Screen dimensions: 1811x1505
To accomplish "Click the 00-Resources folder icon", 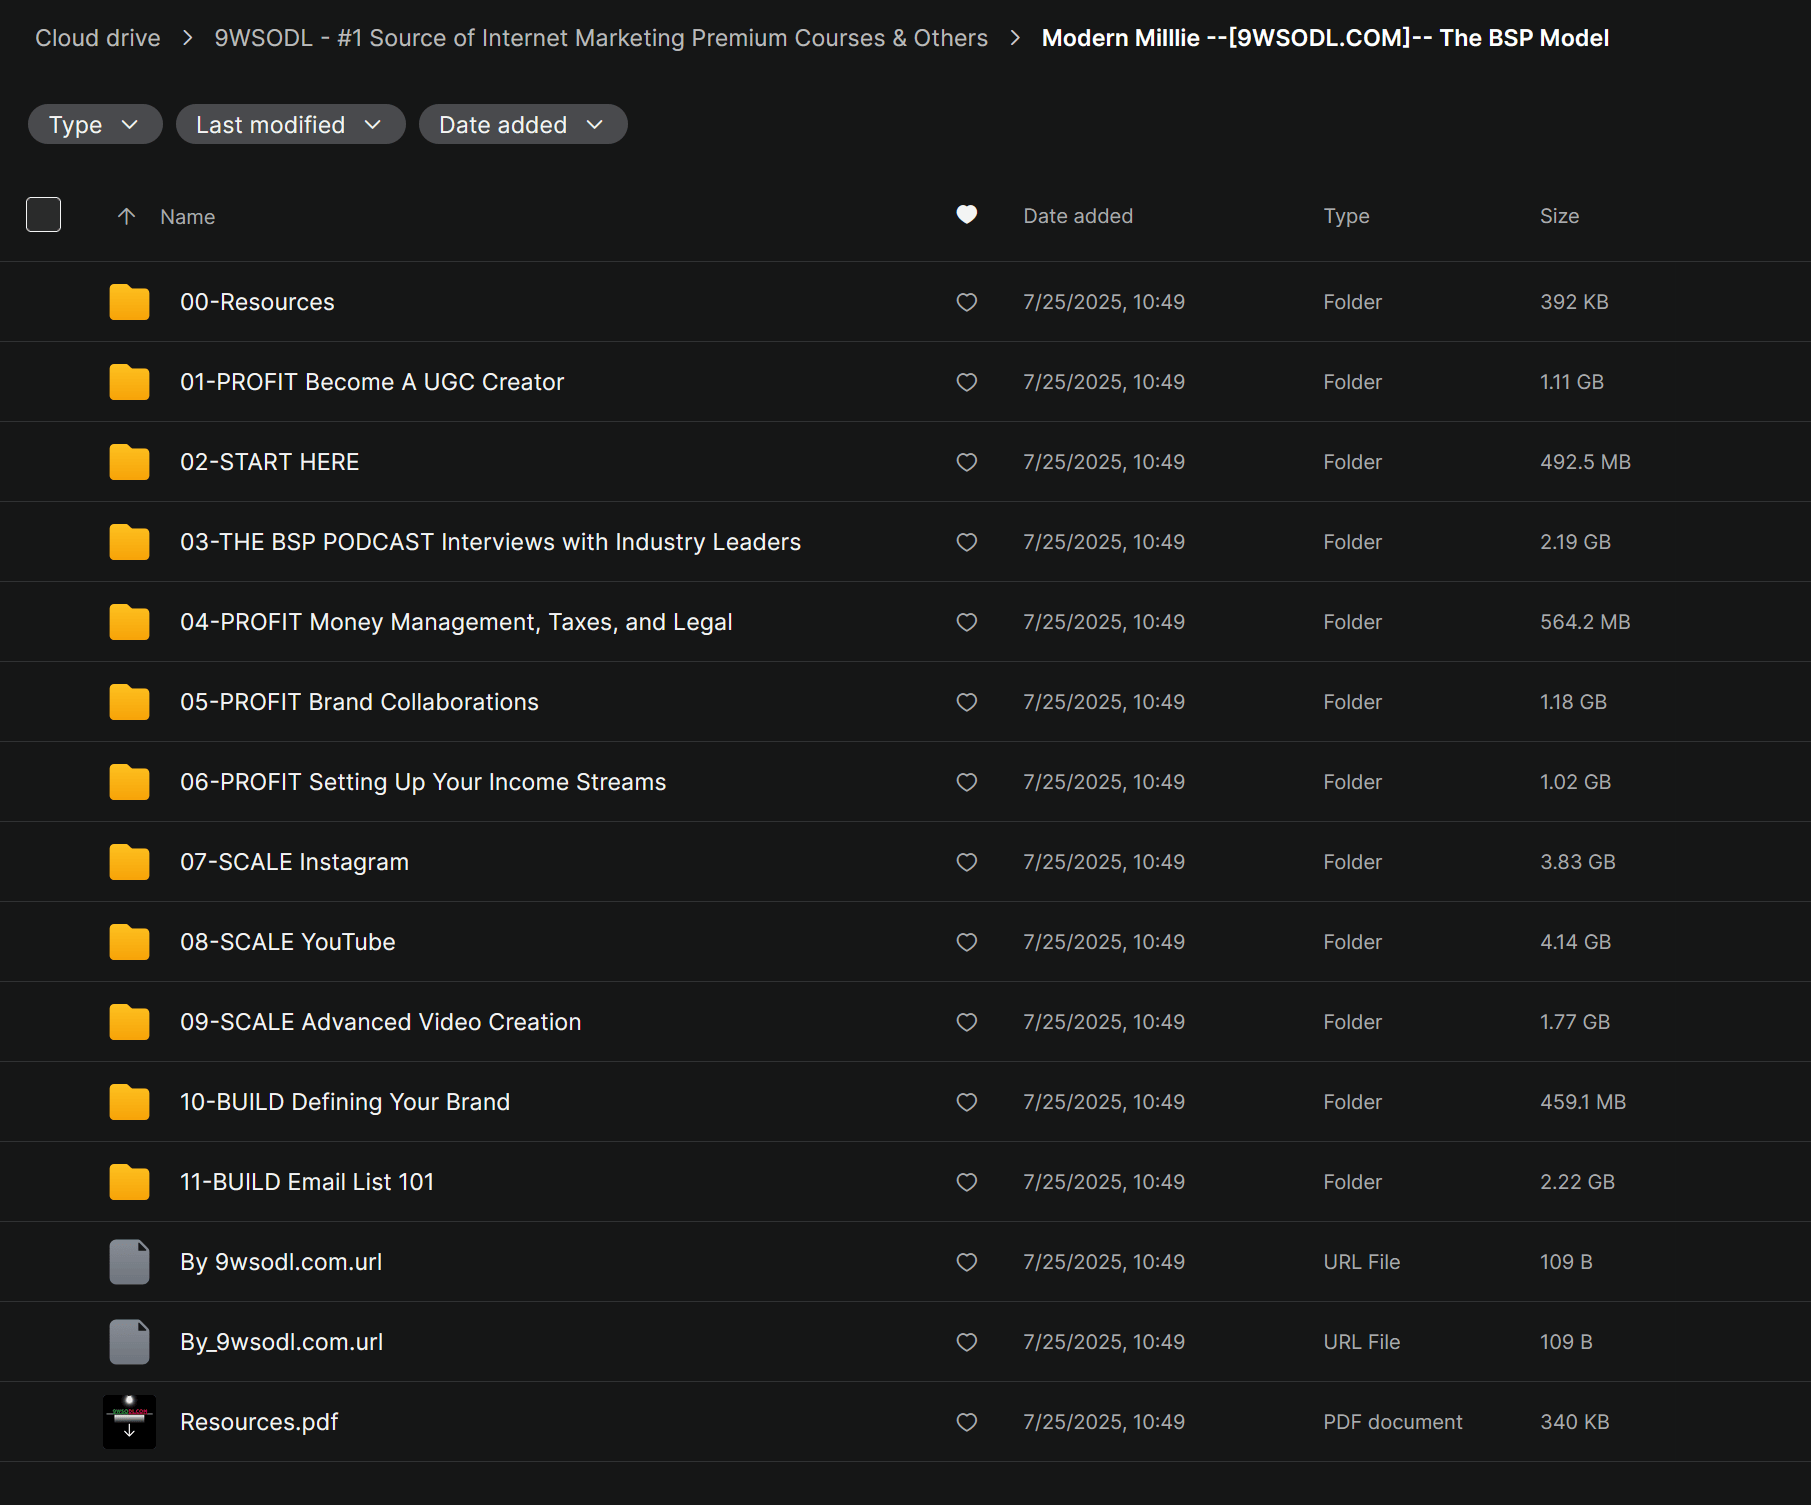I will click(x=129, y=302).
